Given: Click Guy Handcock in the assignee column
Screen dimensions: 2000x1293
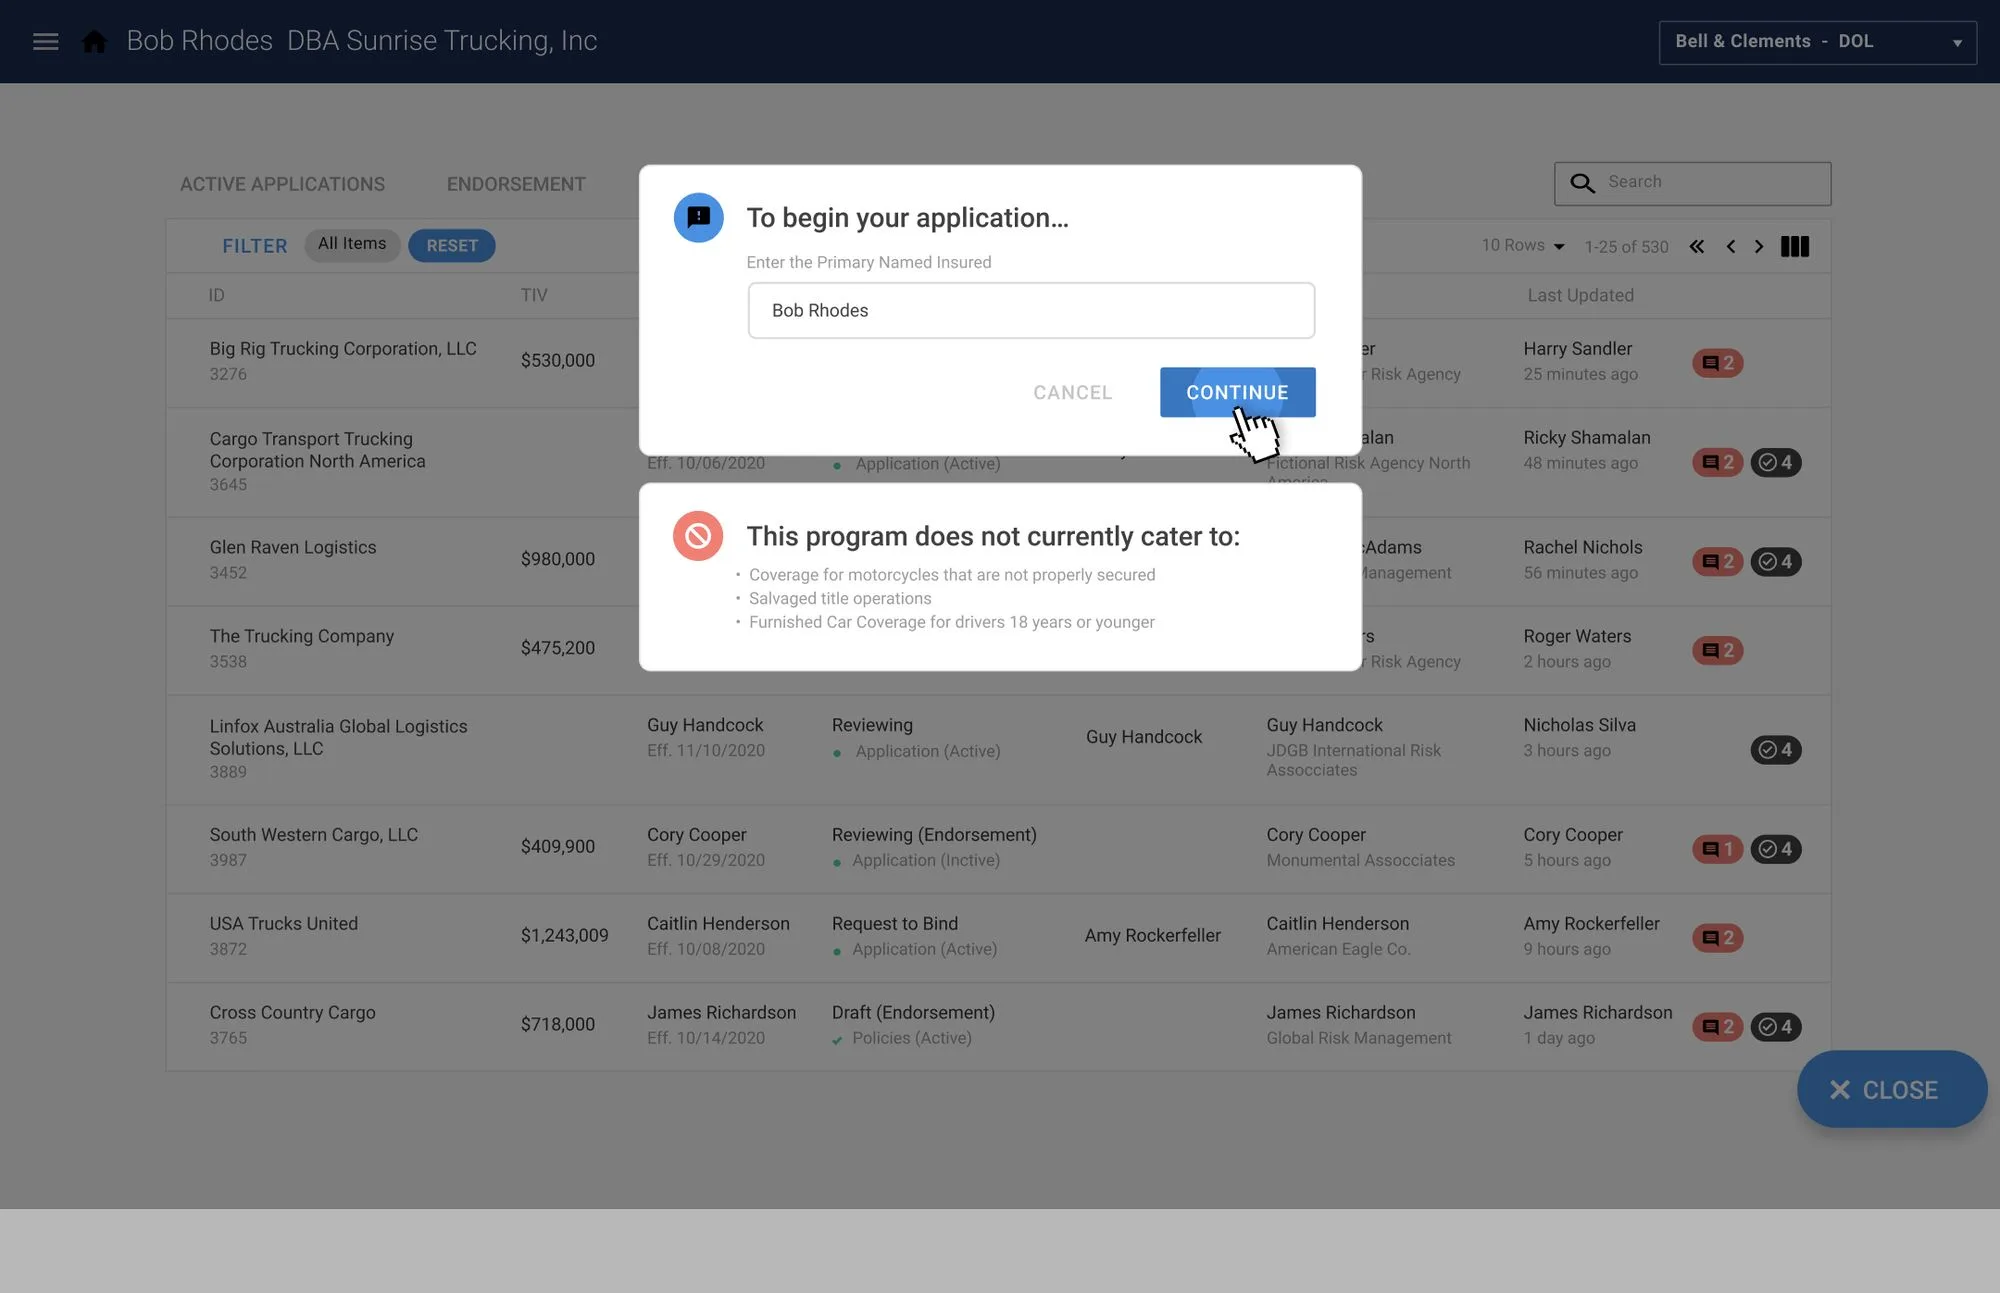Looking at the screenshot, I should [x=1144, y=736].
